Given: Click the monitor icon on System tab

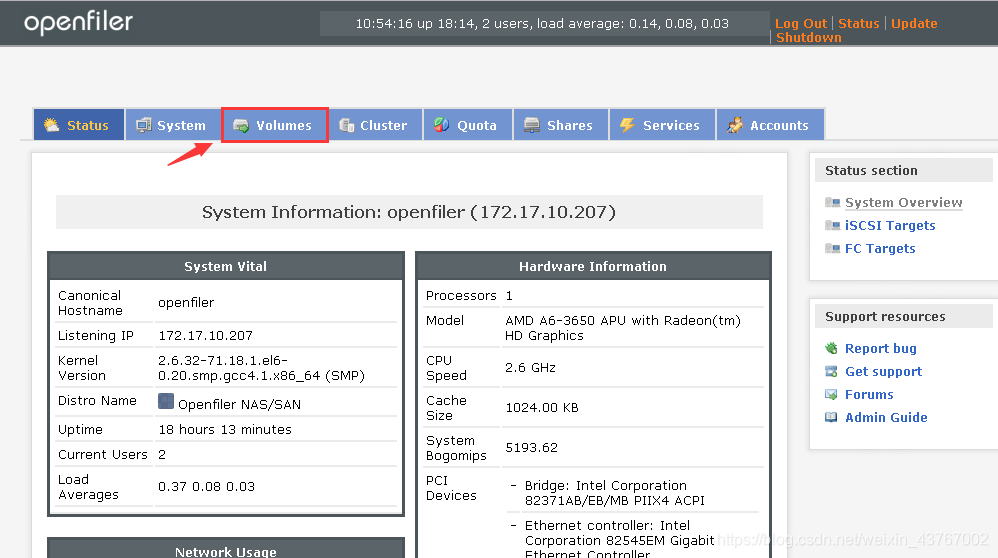Looking at the screenshot, I should click(144, 125).
